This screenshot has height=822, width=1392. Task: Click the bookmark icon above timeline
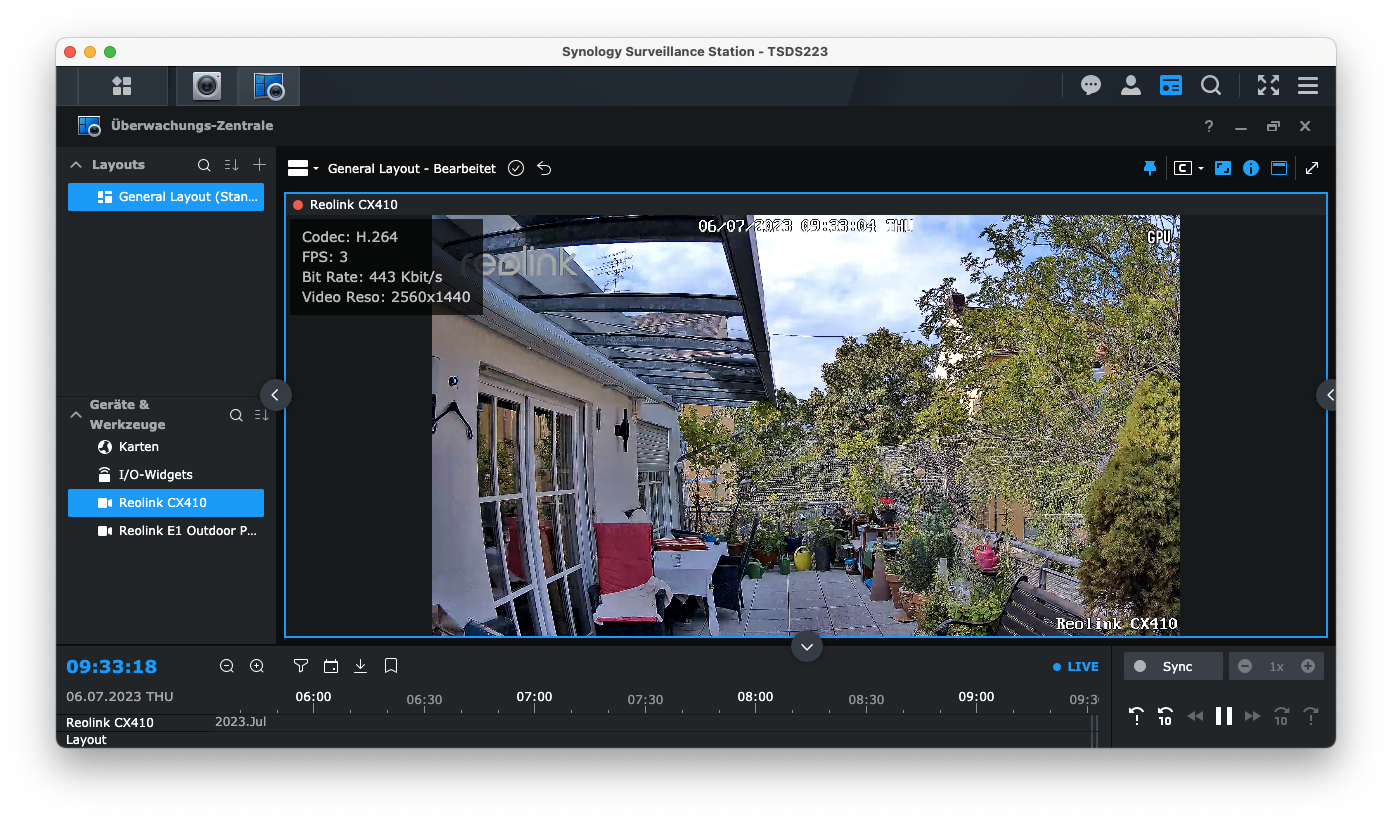[x=391, y=666]
